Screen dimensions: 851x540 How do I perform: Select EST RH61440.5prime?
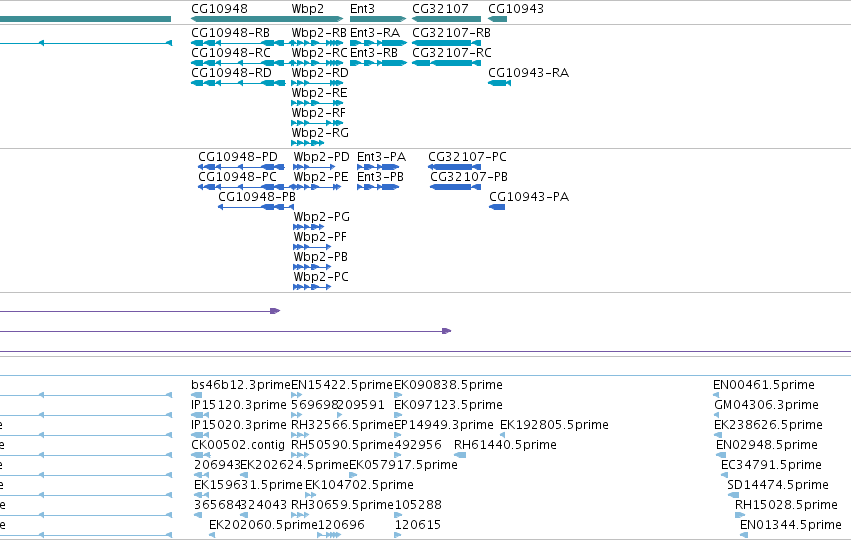505,445
